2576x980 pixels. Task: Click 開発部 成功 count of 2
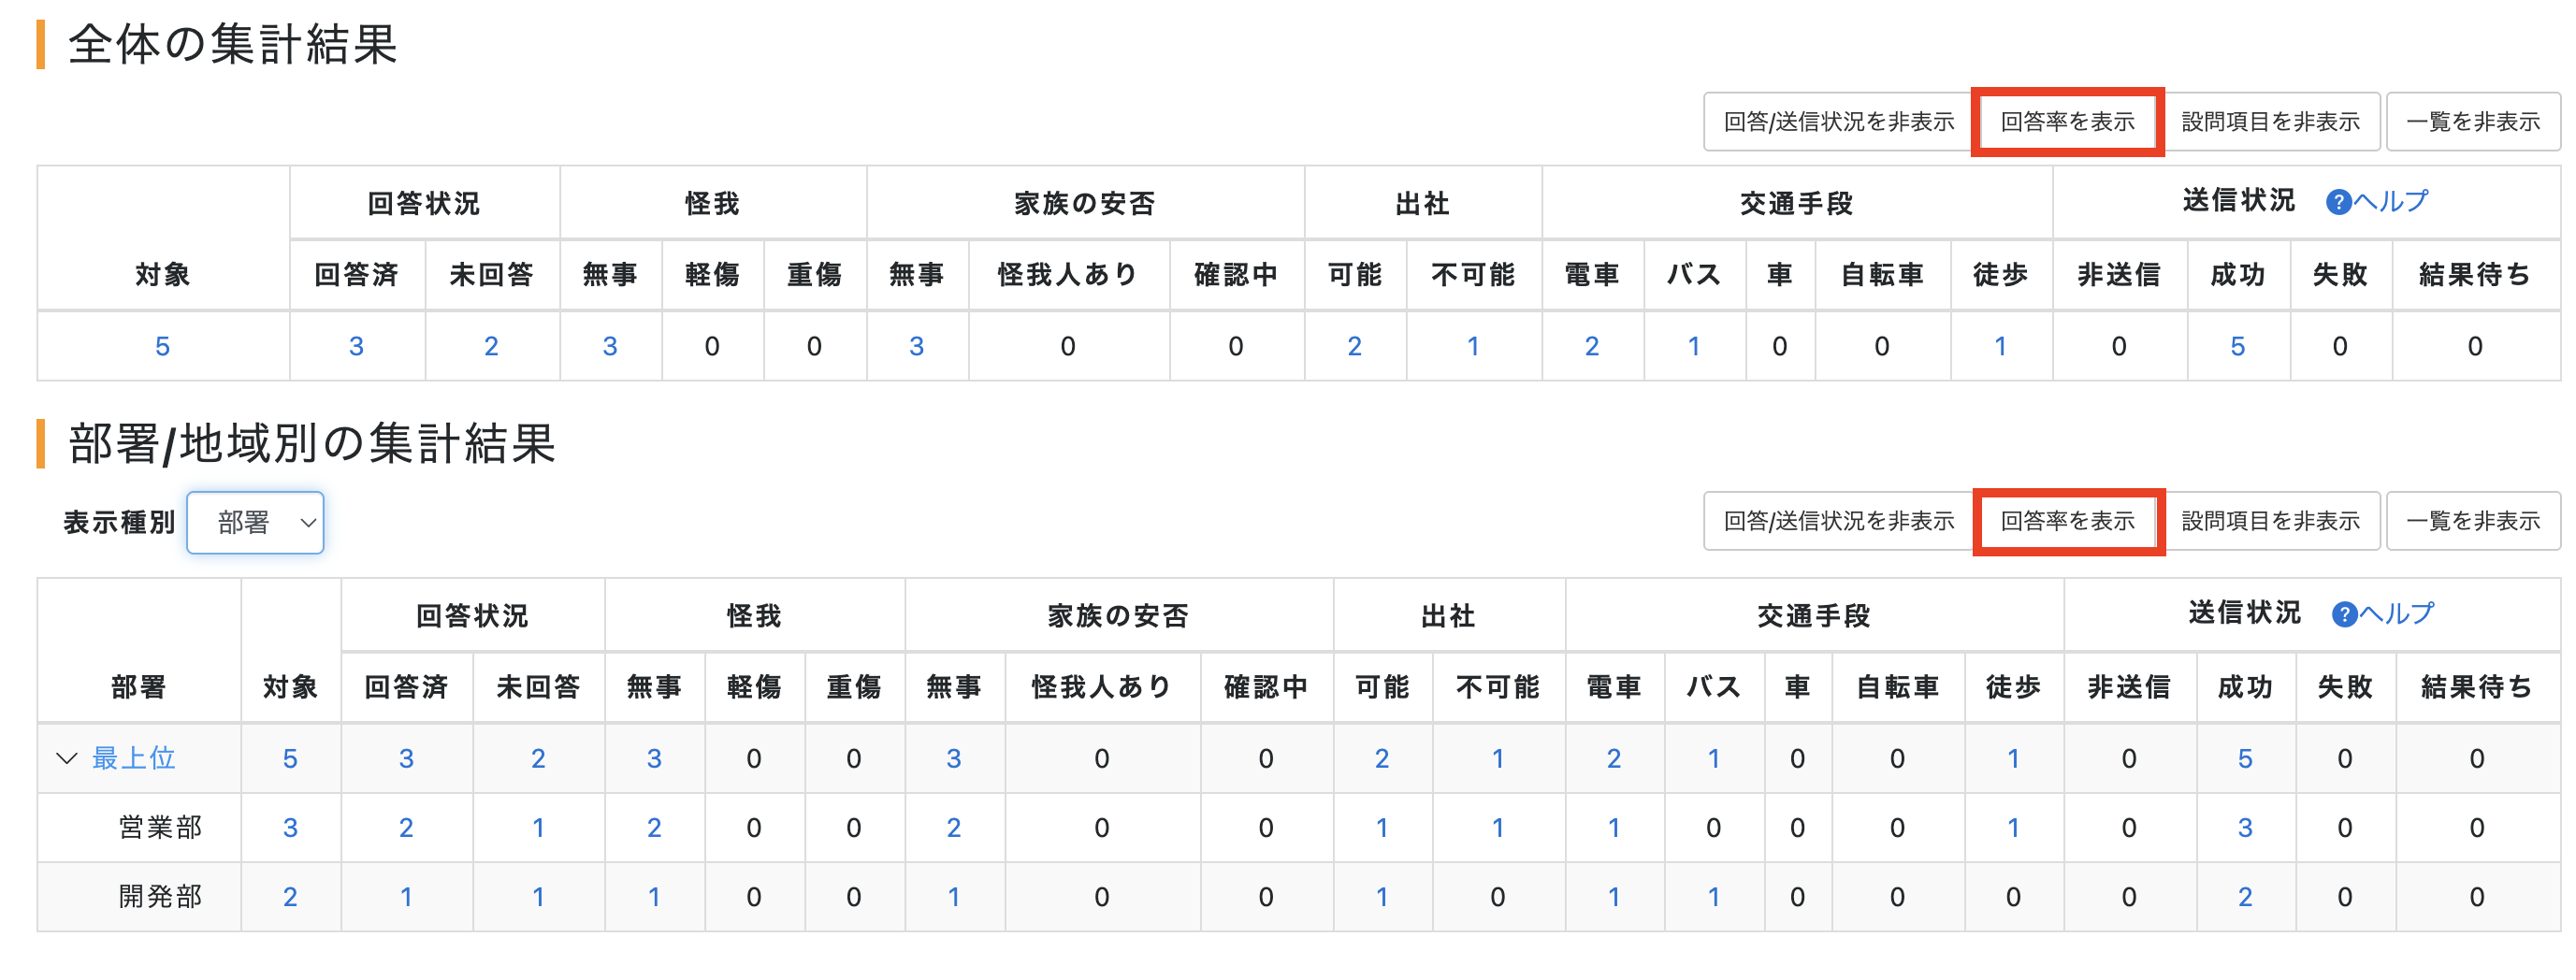pos(2244,897)
